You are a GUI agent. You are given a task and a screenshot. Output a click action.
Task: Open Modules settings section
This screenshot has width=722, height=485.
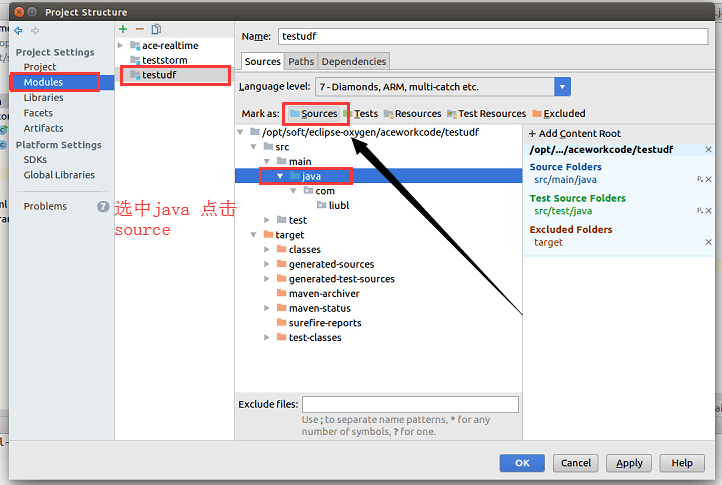click(x=43, y=82)
